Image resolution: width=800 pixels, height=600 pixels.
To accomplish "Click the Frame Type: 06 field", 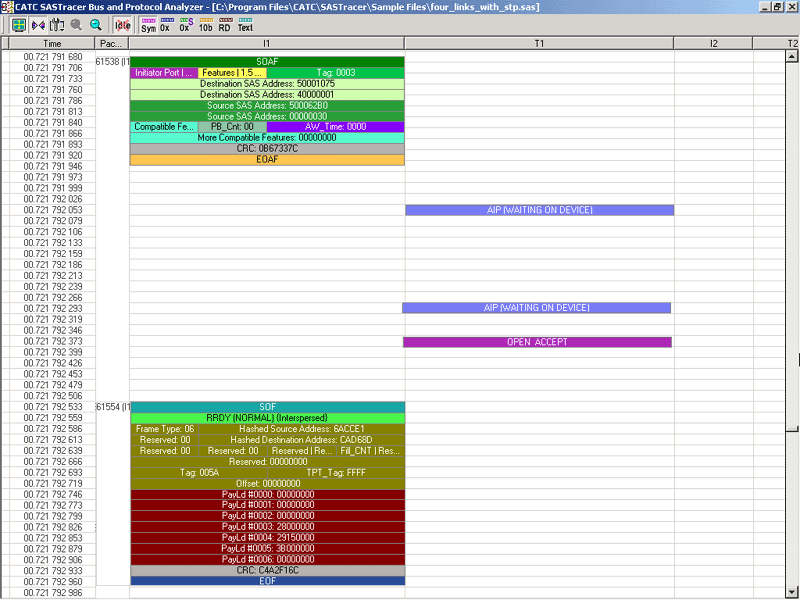I will (165, 429).
